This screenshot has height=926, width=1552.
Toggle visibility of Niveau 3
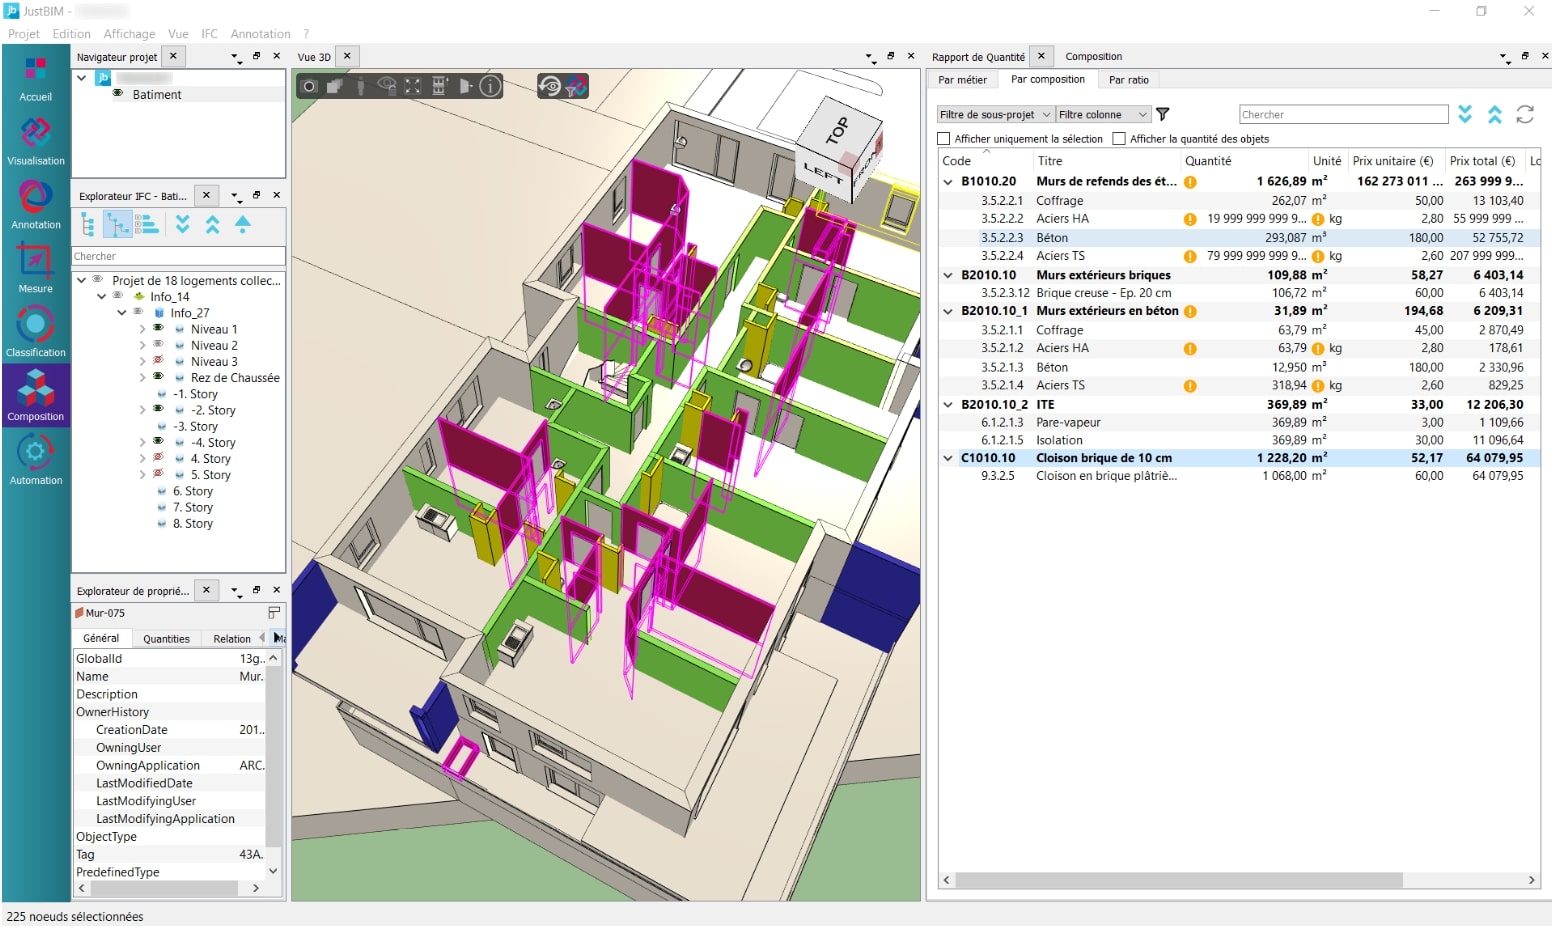tap(158, 361)
